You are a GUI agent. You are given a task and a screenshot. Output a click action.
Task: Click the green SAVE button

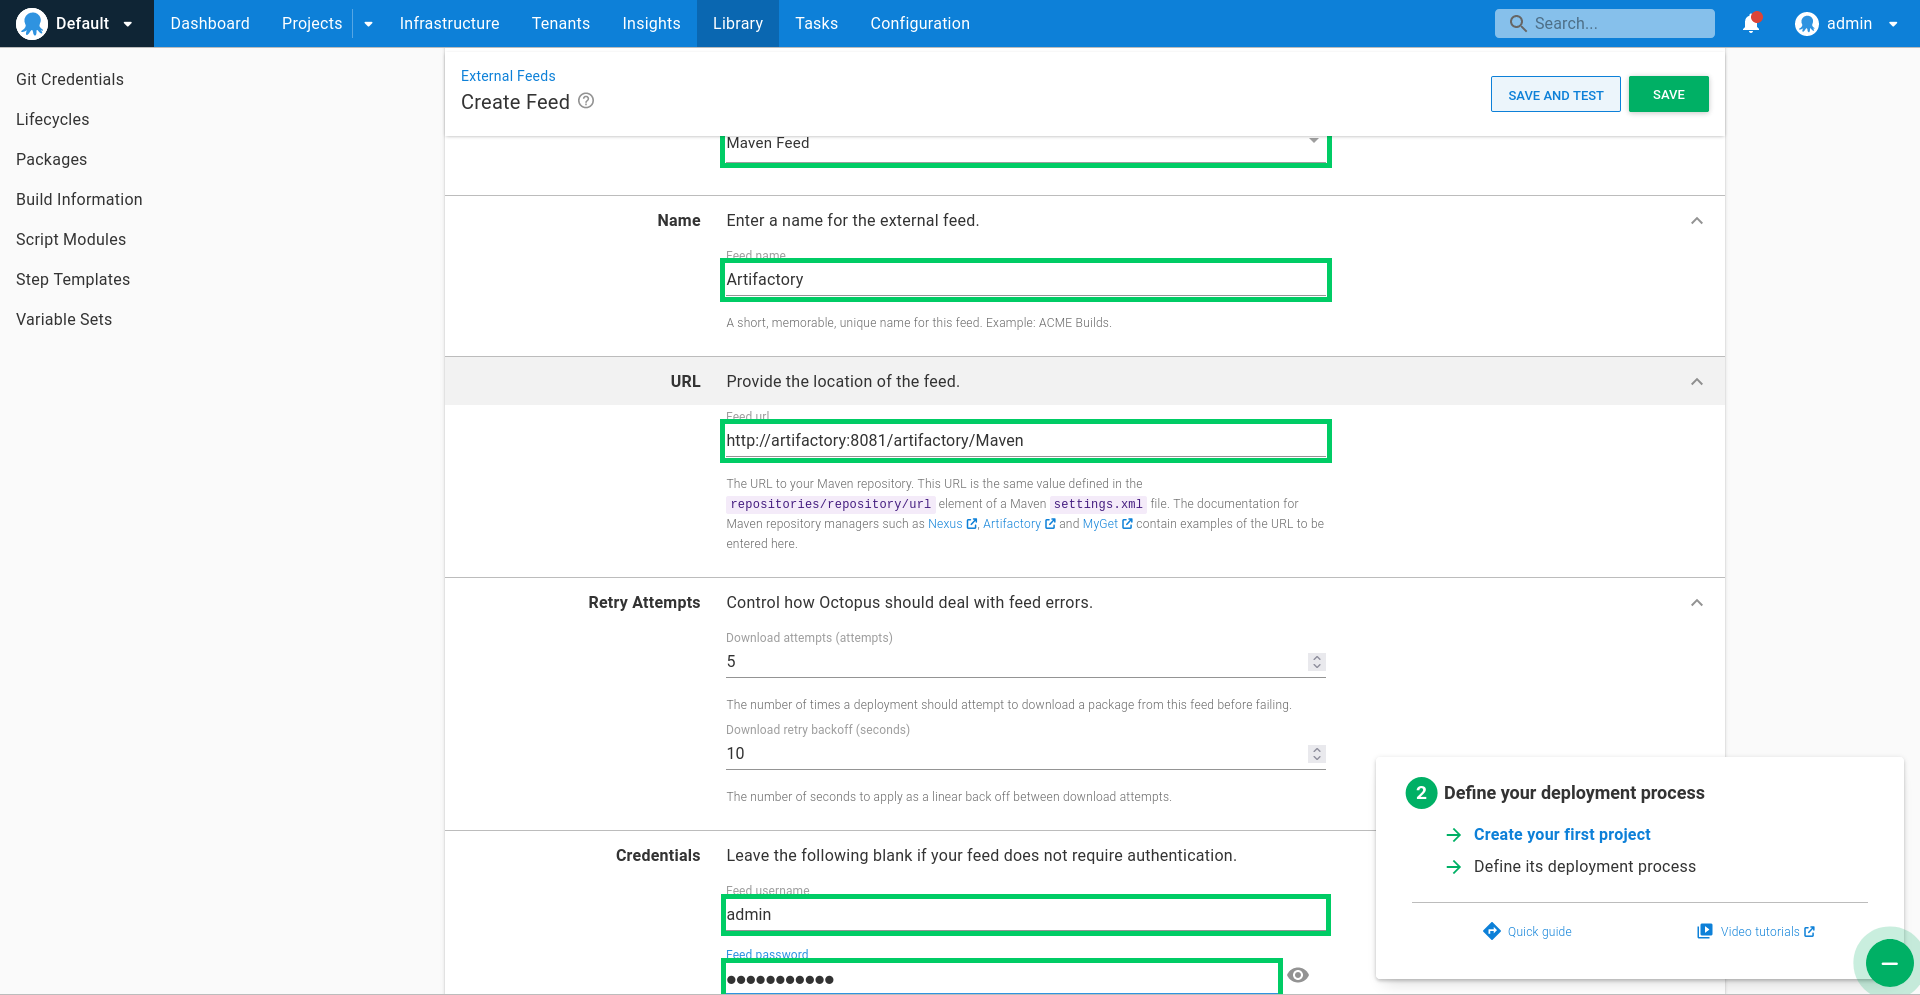pos(1669,94)
